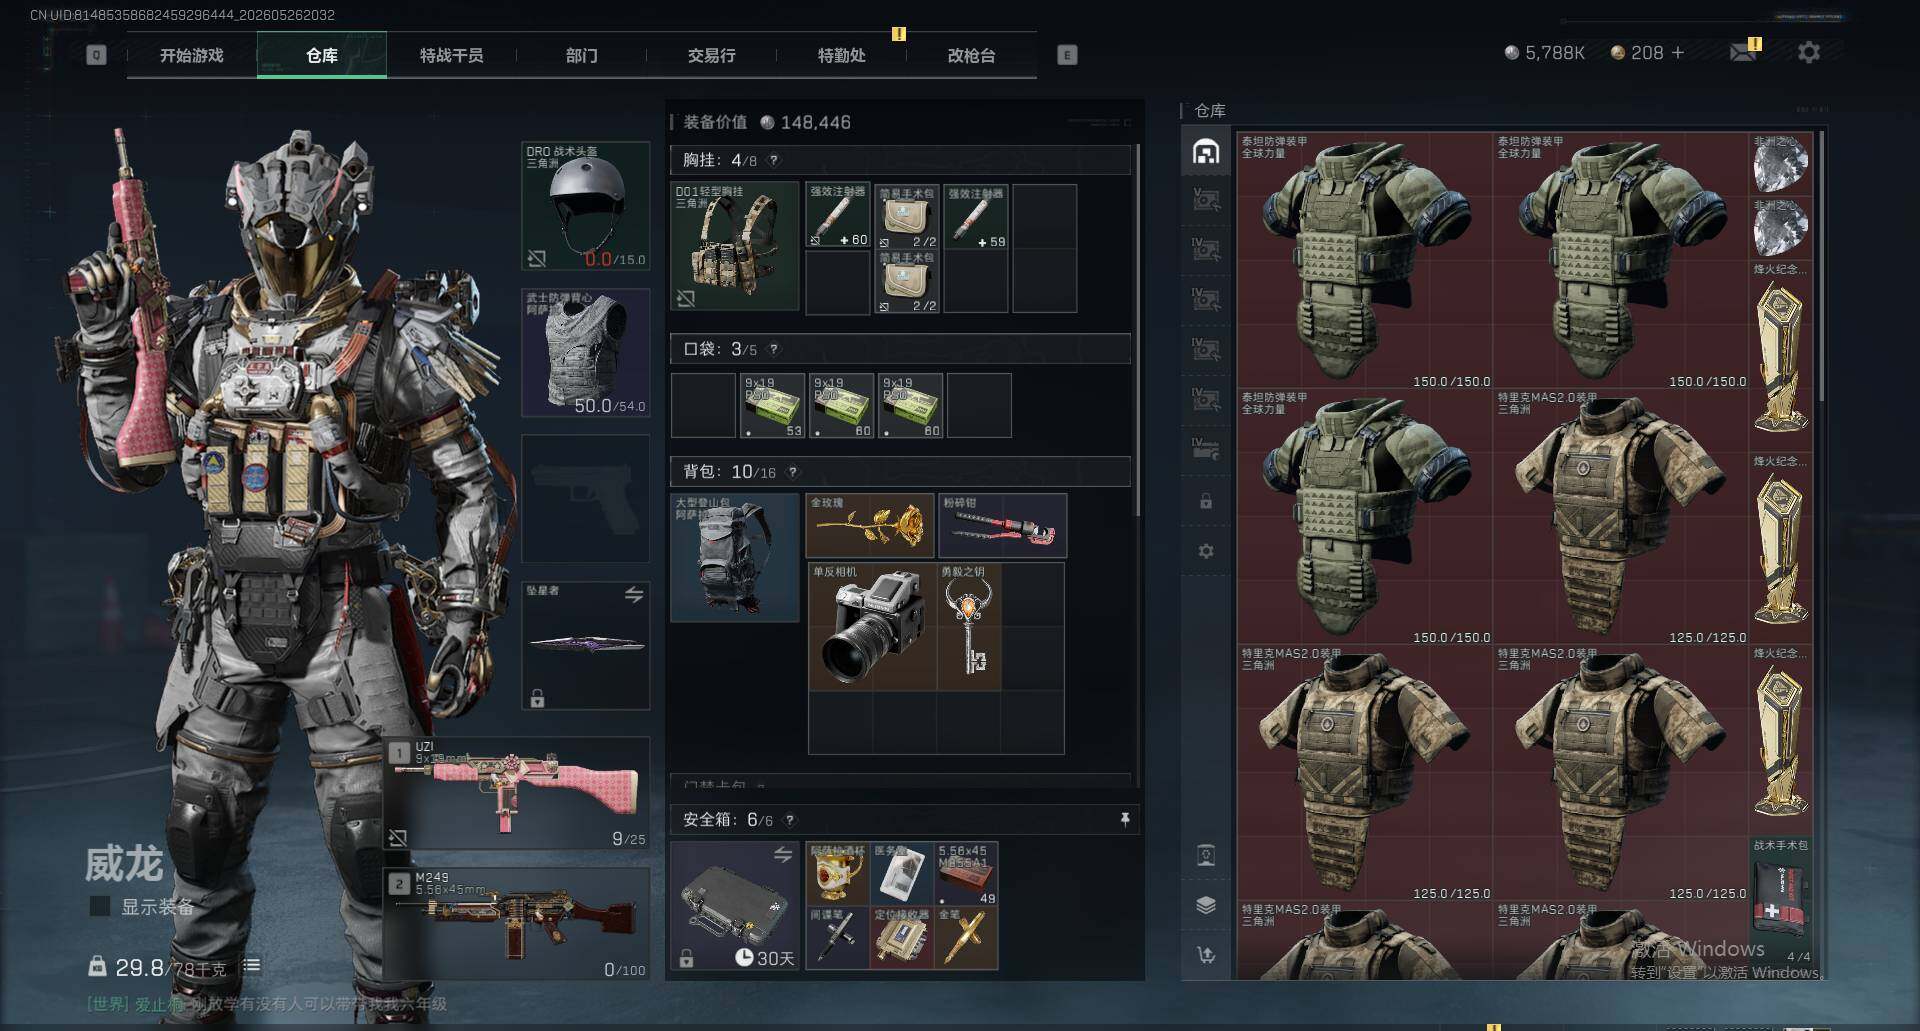Show help for 胸挂 section

click(x=774, y=160)
